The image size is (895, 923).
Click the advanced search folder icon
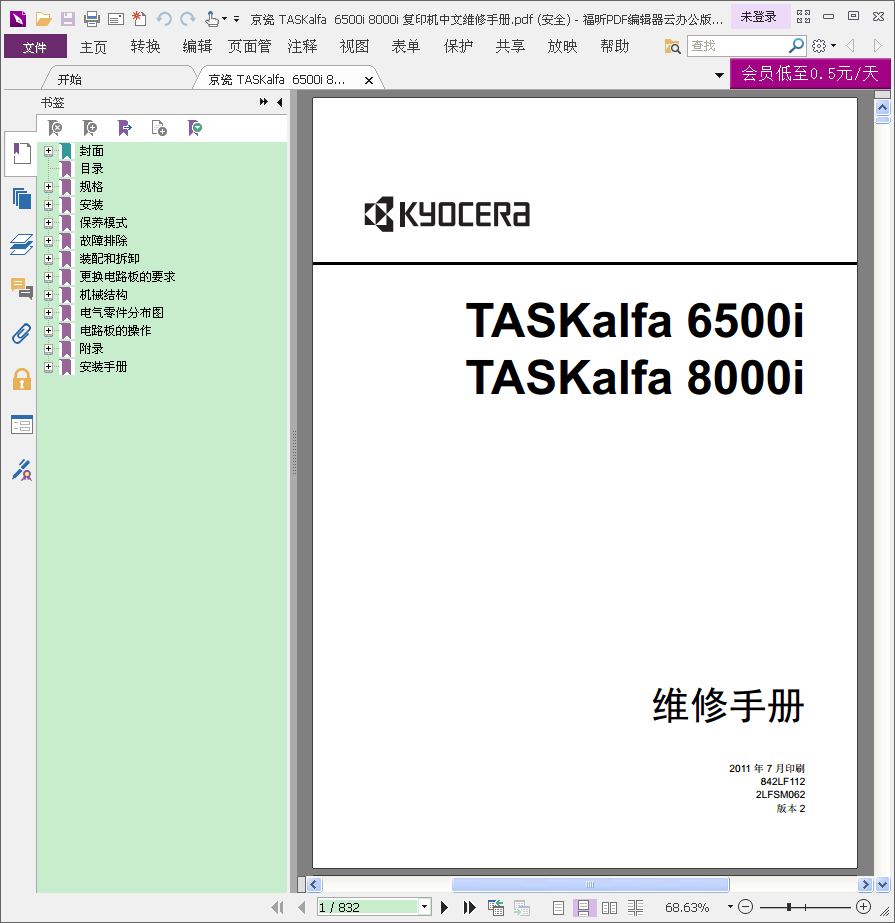click(x=672, y=46)
